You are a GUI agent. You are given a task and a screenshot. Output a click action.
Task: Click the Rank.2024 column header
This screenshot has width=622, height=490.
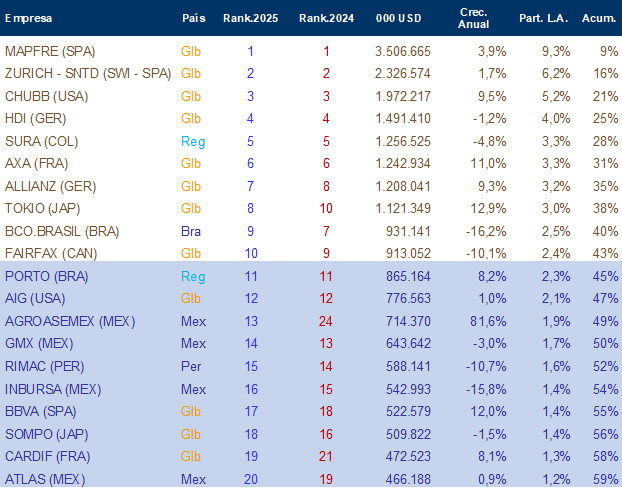(326, 18)
